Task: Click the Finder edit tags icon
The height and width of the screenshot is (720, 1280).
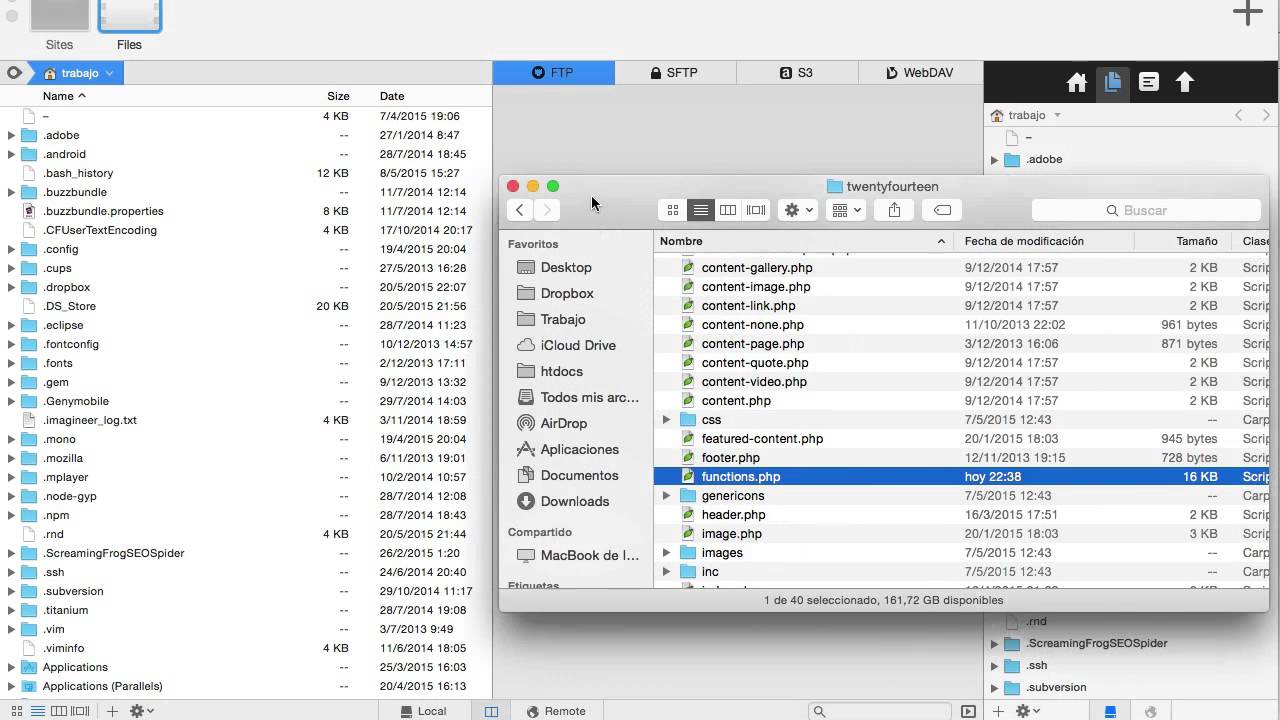Action: [942, 210]
